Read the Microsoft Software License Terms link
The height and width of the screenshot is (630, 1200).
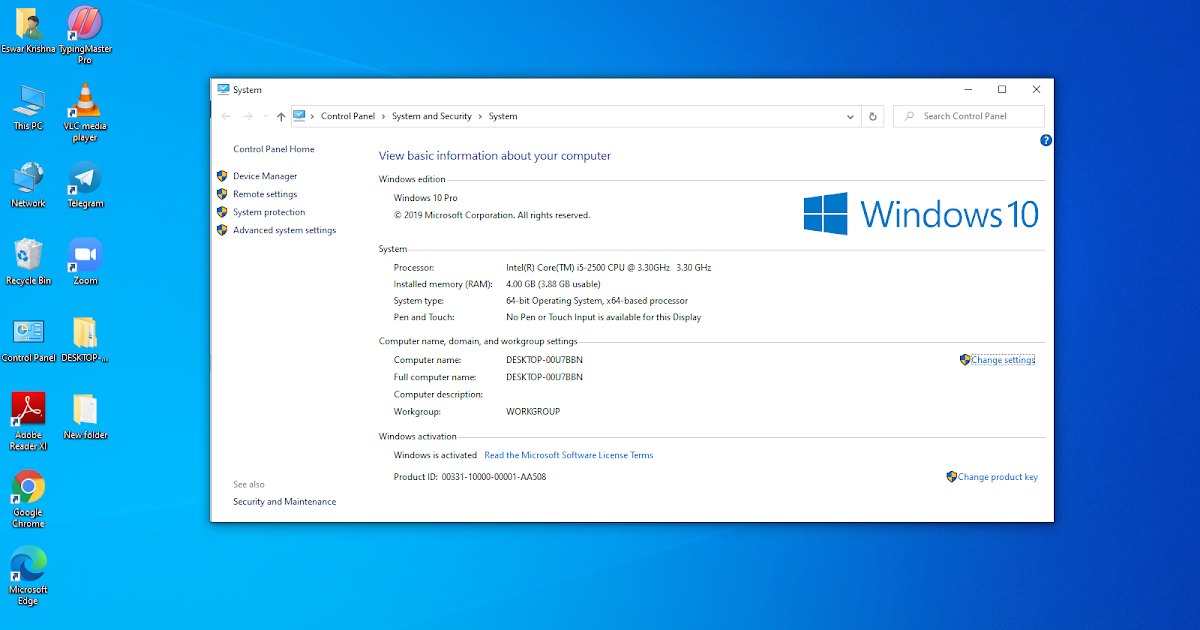pos(569,455)
